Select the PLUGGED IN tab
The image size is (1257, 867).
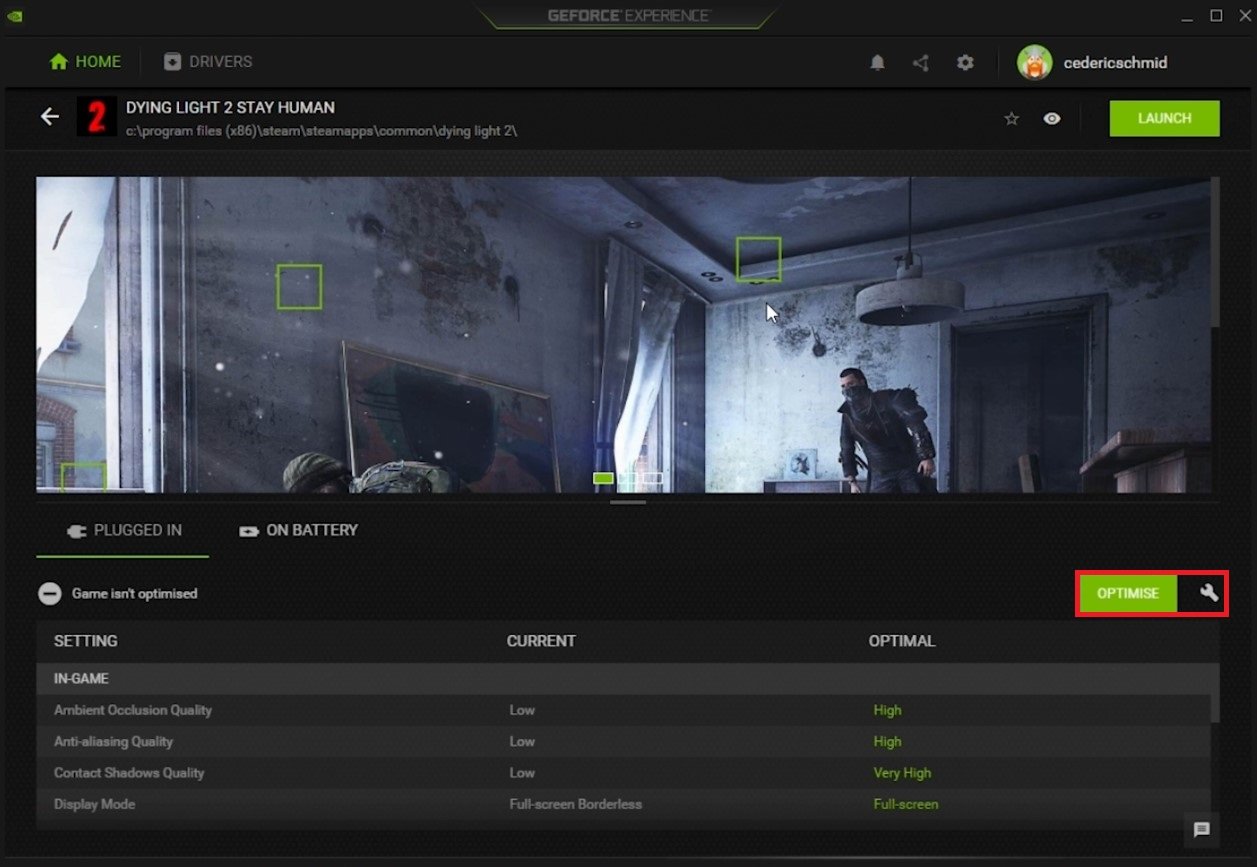[x=123, y=530]
